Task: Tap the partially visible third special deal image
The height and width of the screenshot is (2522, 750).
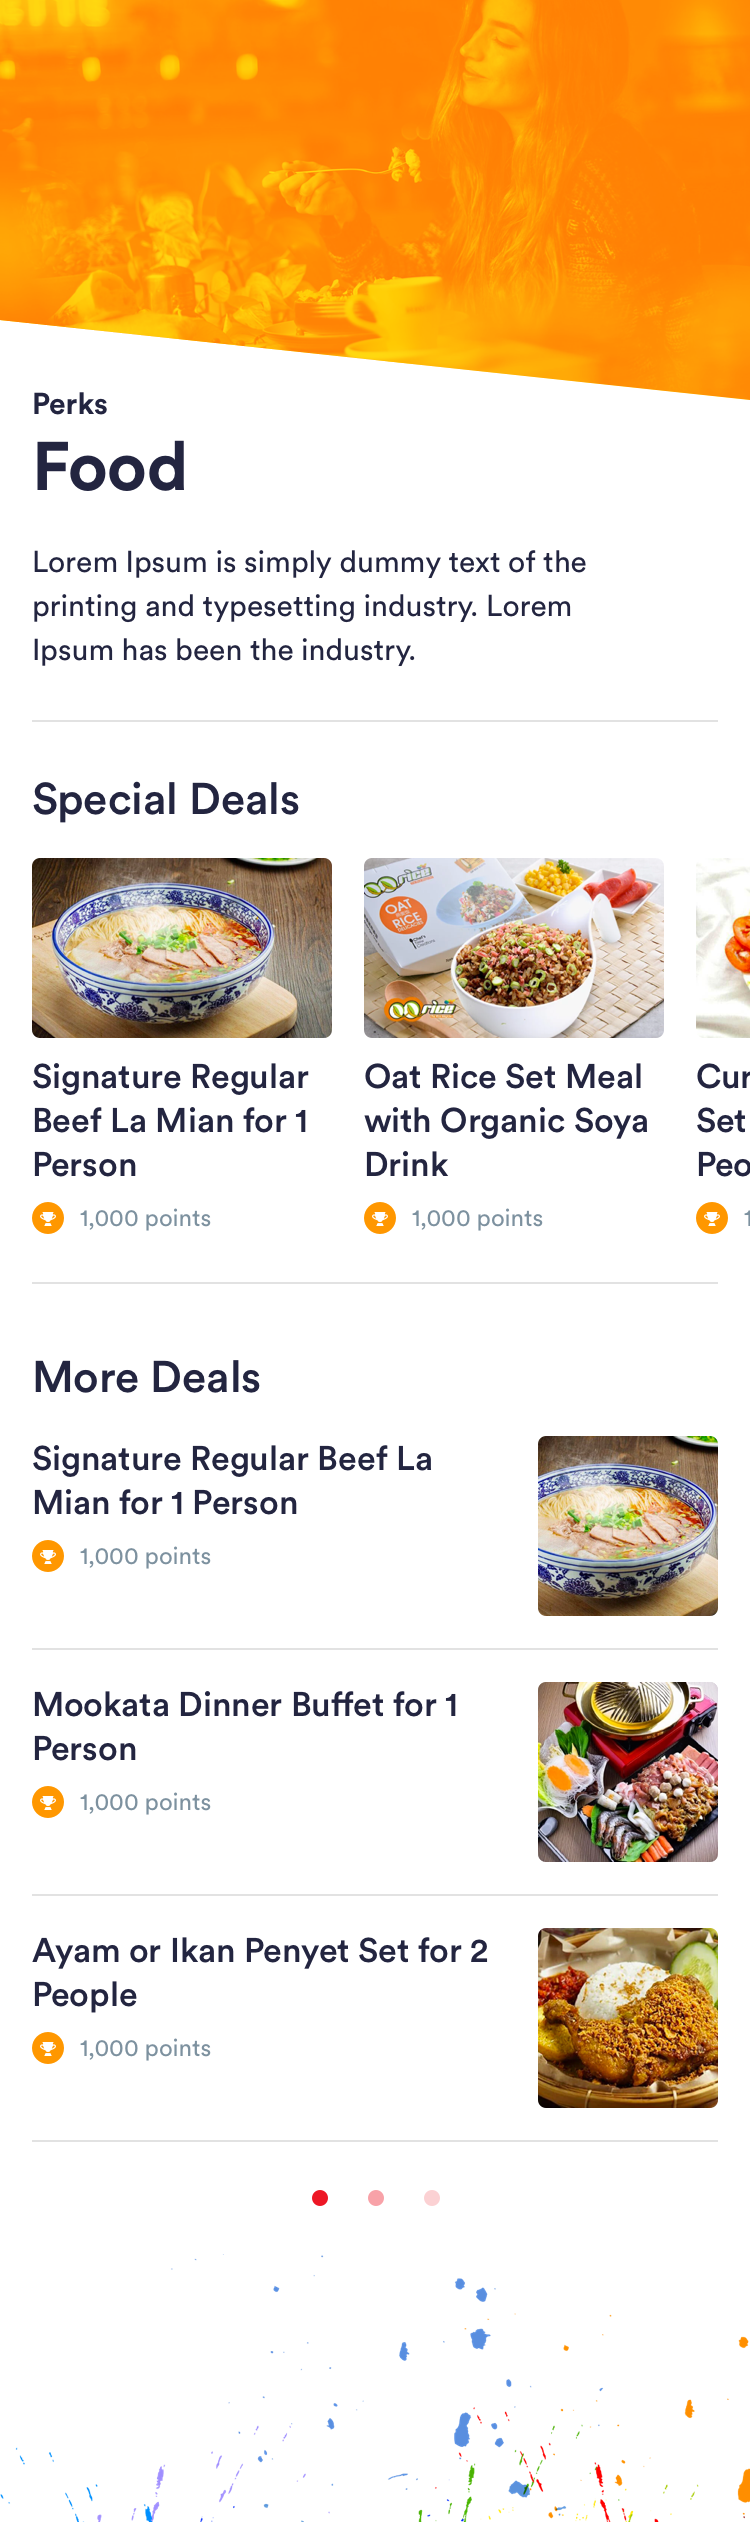Action: [724, 948]
